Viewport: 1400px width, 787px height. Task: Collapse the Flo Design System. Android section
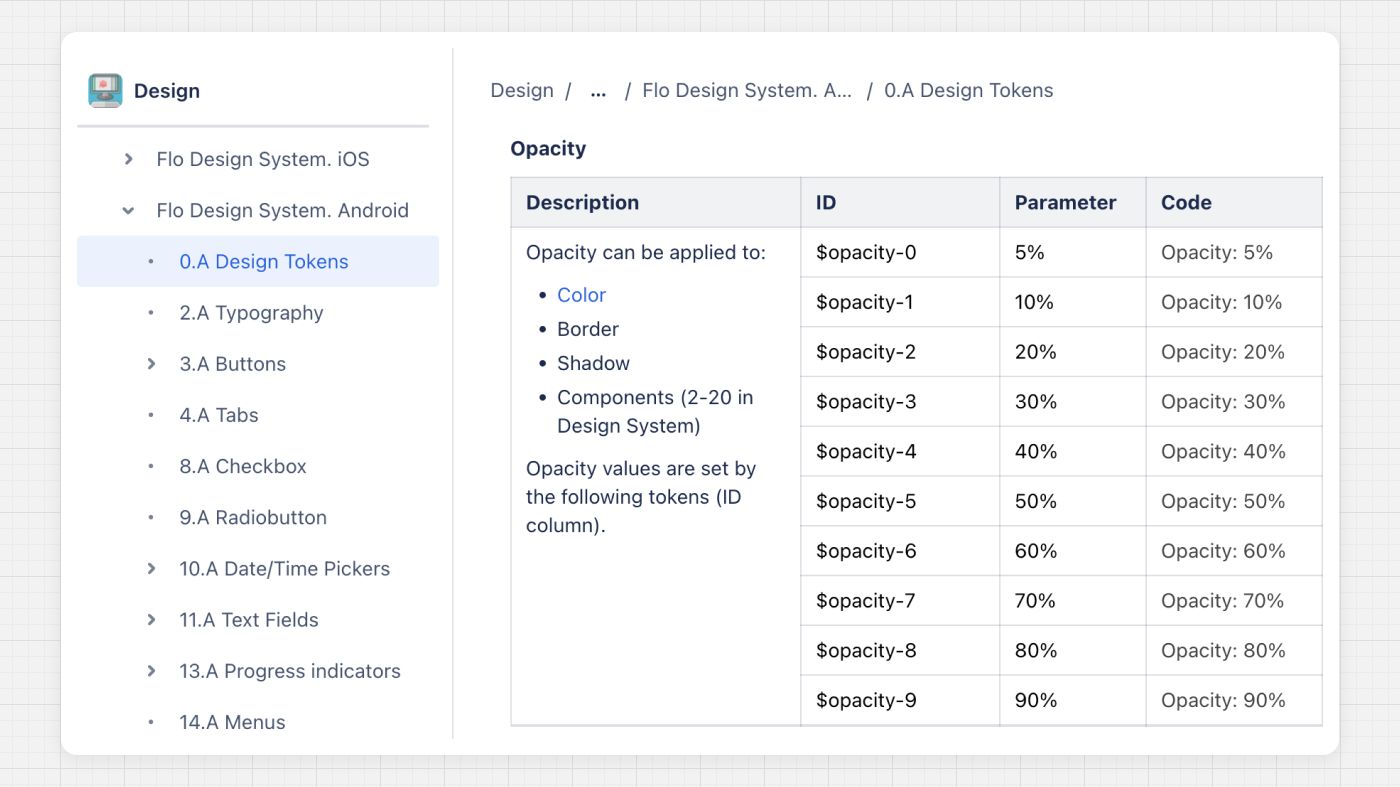(x=129, y=210)
